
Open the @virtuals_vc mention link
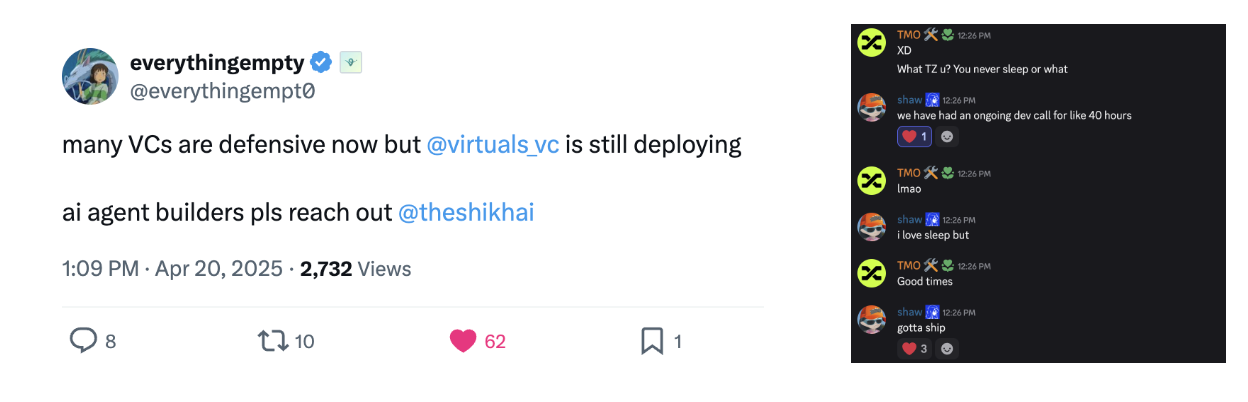coord(492,144)
